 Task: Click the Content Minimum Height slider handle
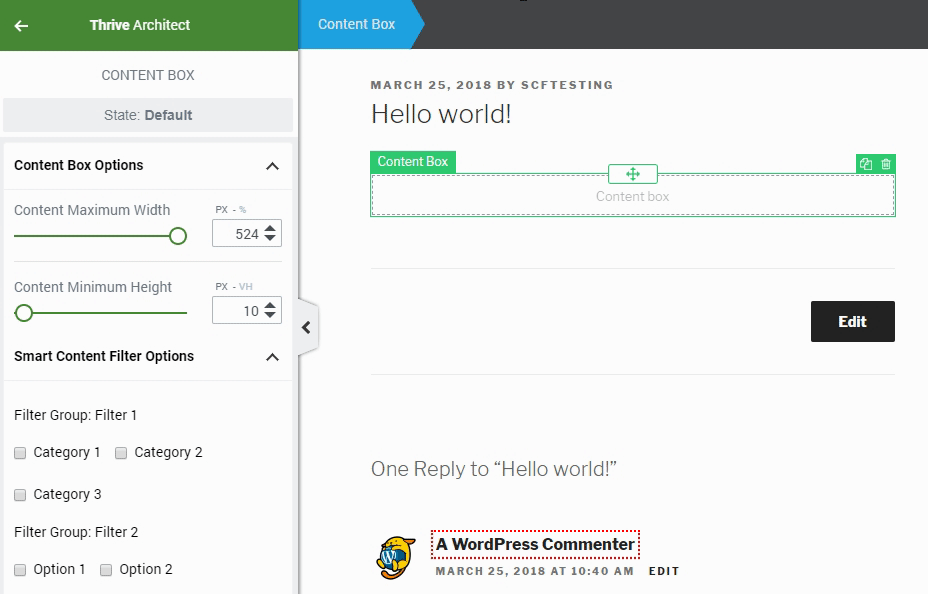[x=24, y=313]
